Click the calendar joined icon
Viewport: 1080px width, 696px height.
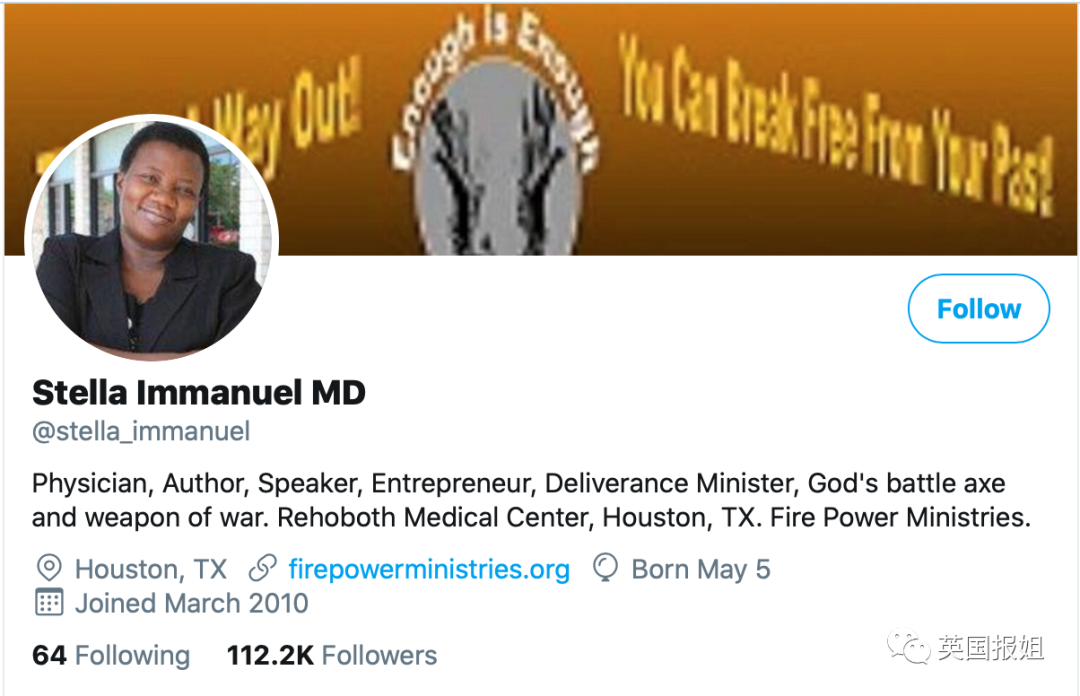49,602
